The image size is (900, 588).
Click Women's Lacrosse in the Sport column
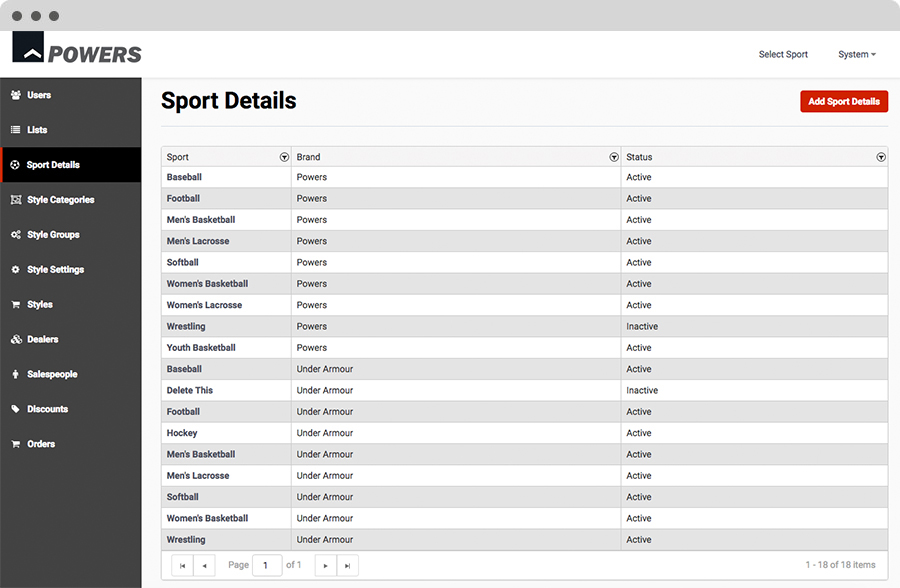click(x=204, y=305)
